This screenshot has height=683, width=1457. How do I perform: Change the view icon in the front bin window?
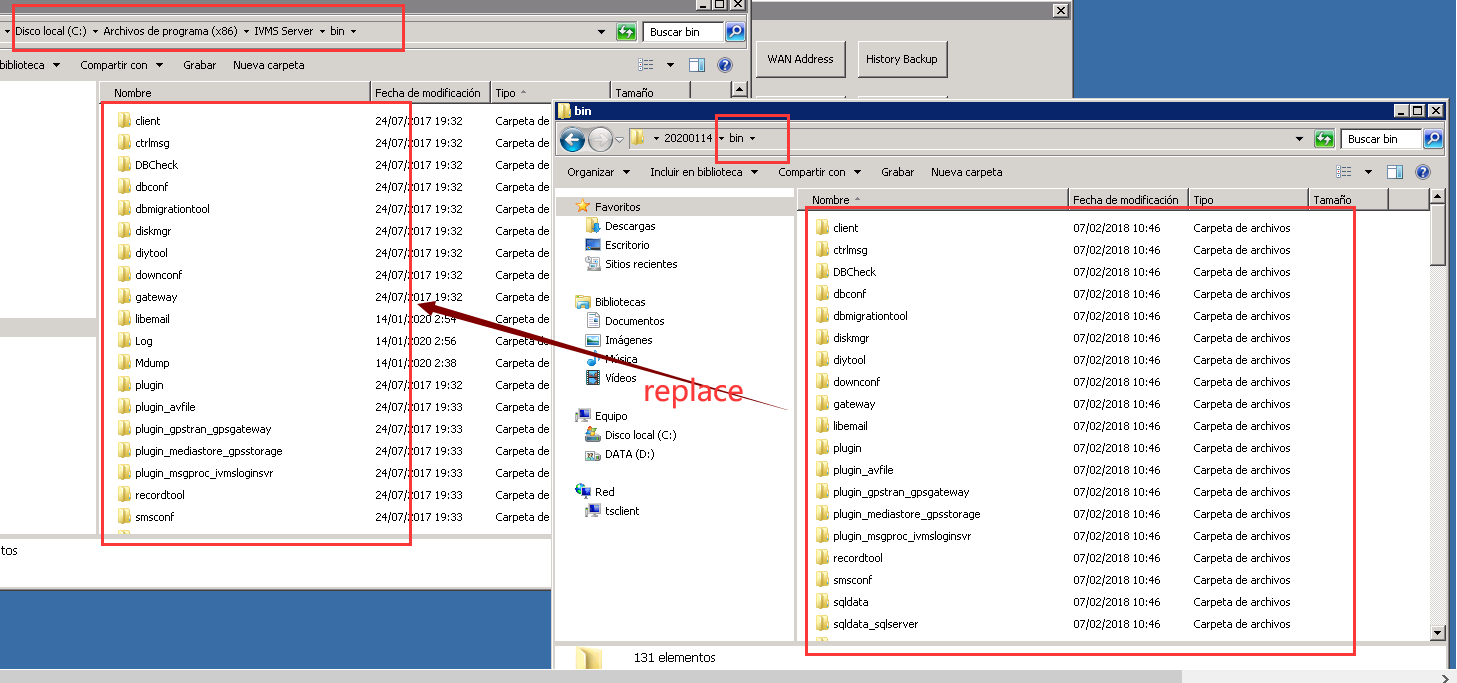click(x=1344, y=172)
